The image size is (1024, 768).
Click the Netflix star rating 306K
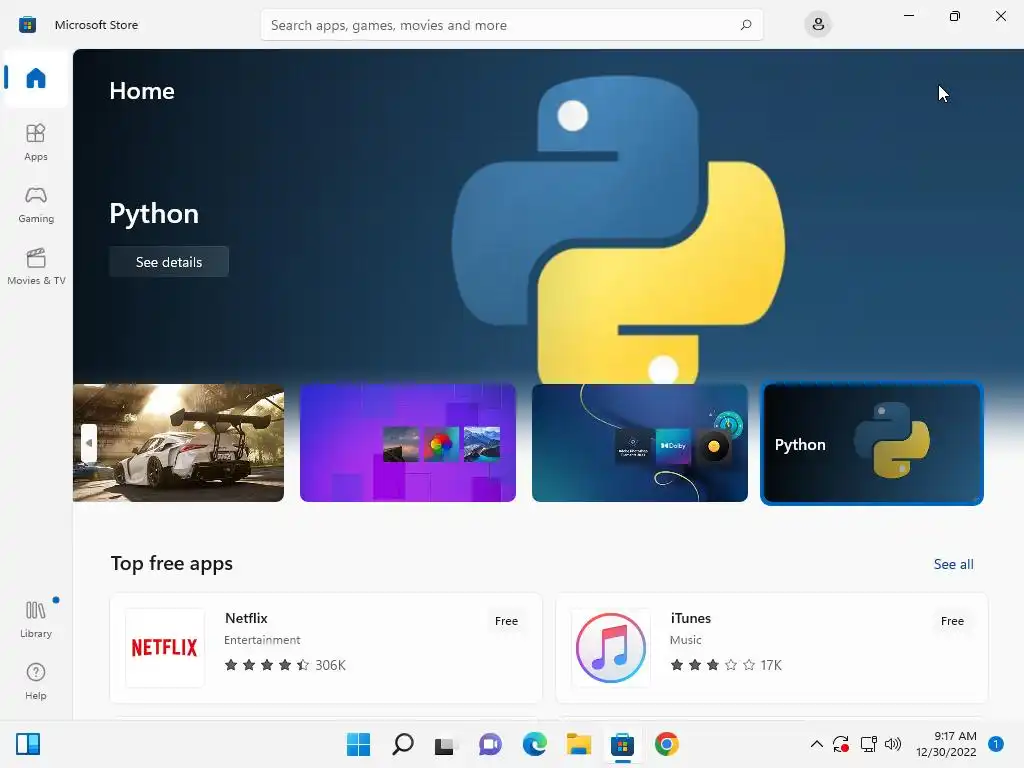point(285,665)
